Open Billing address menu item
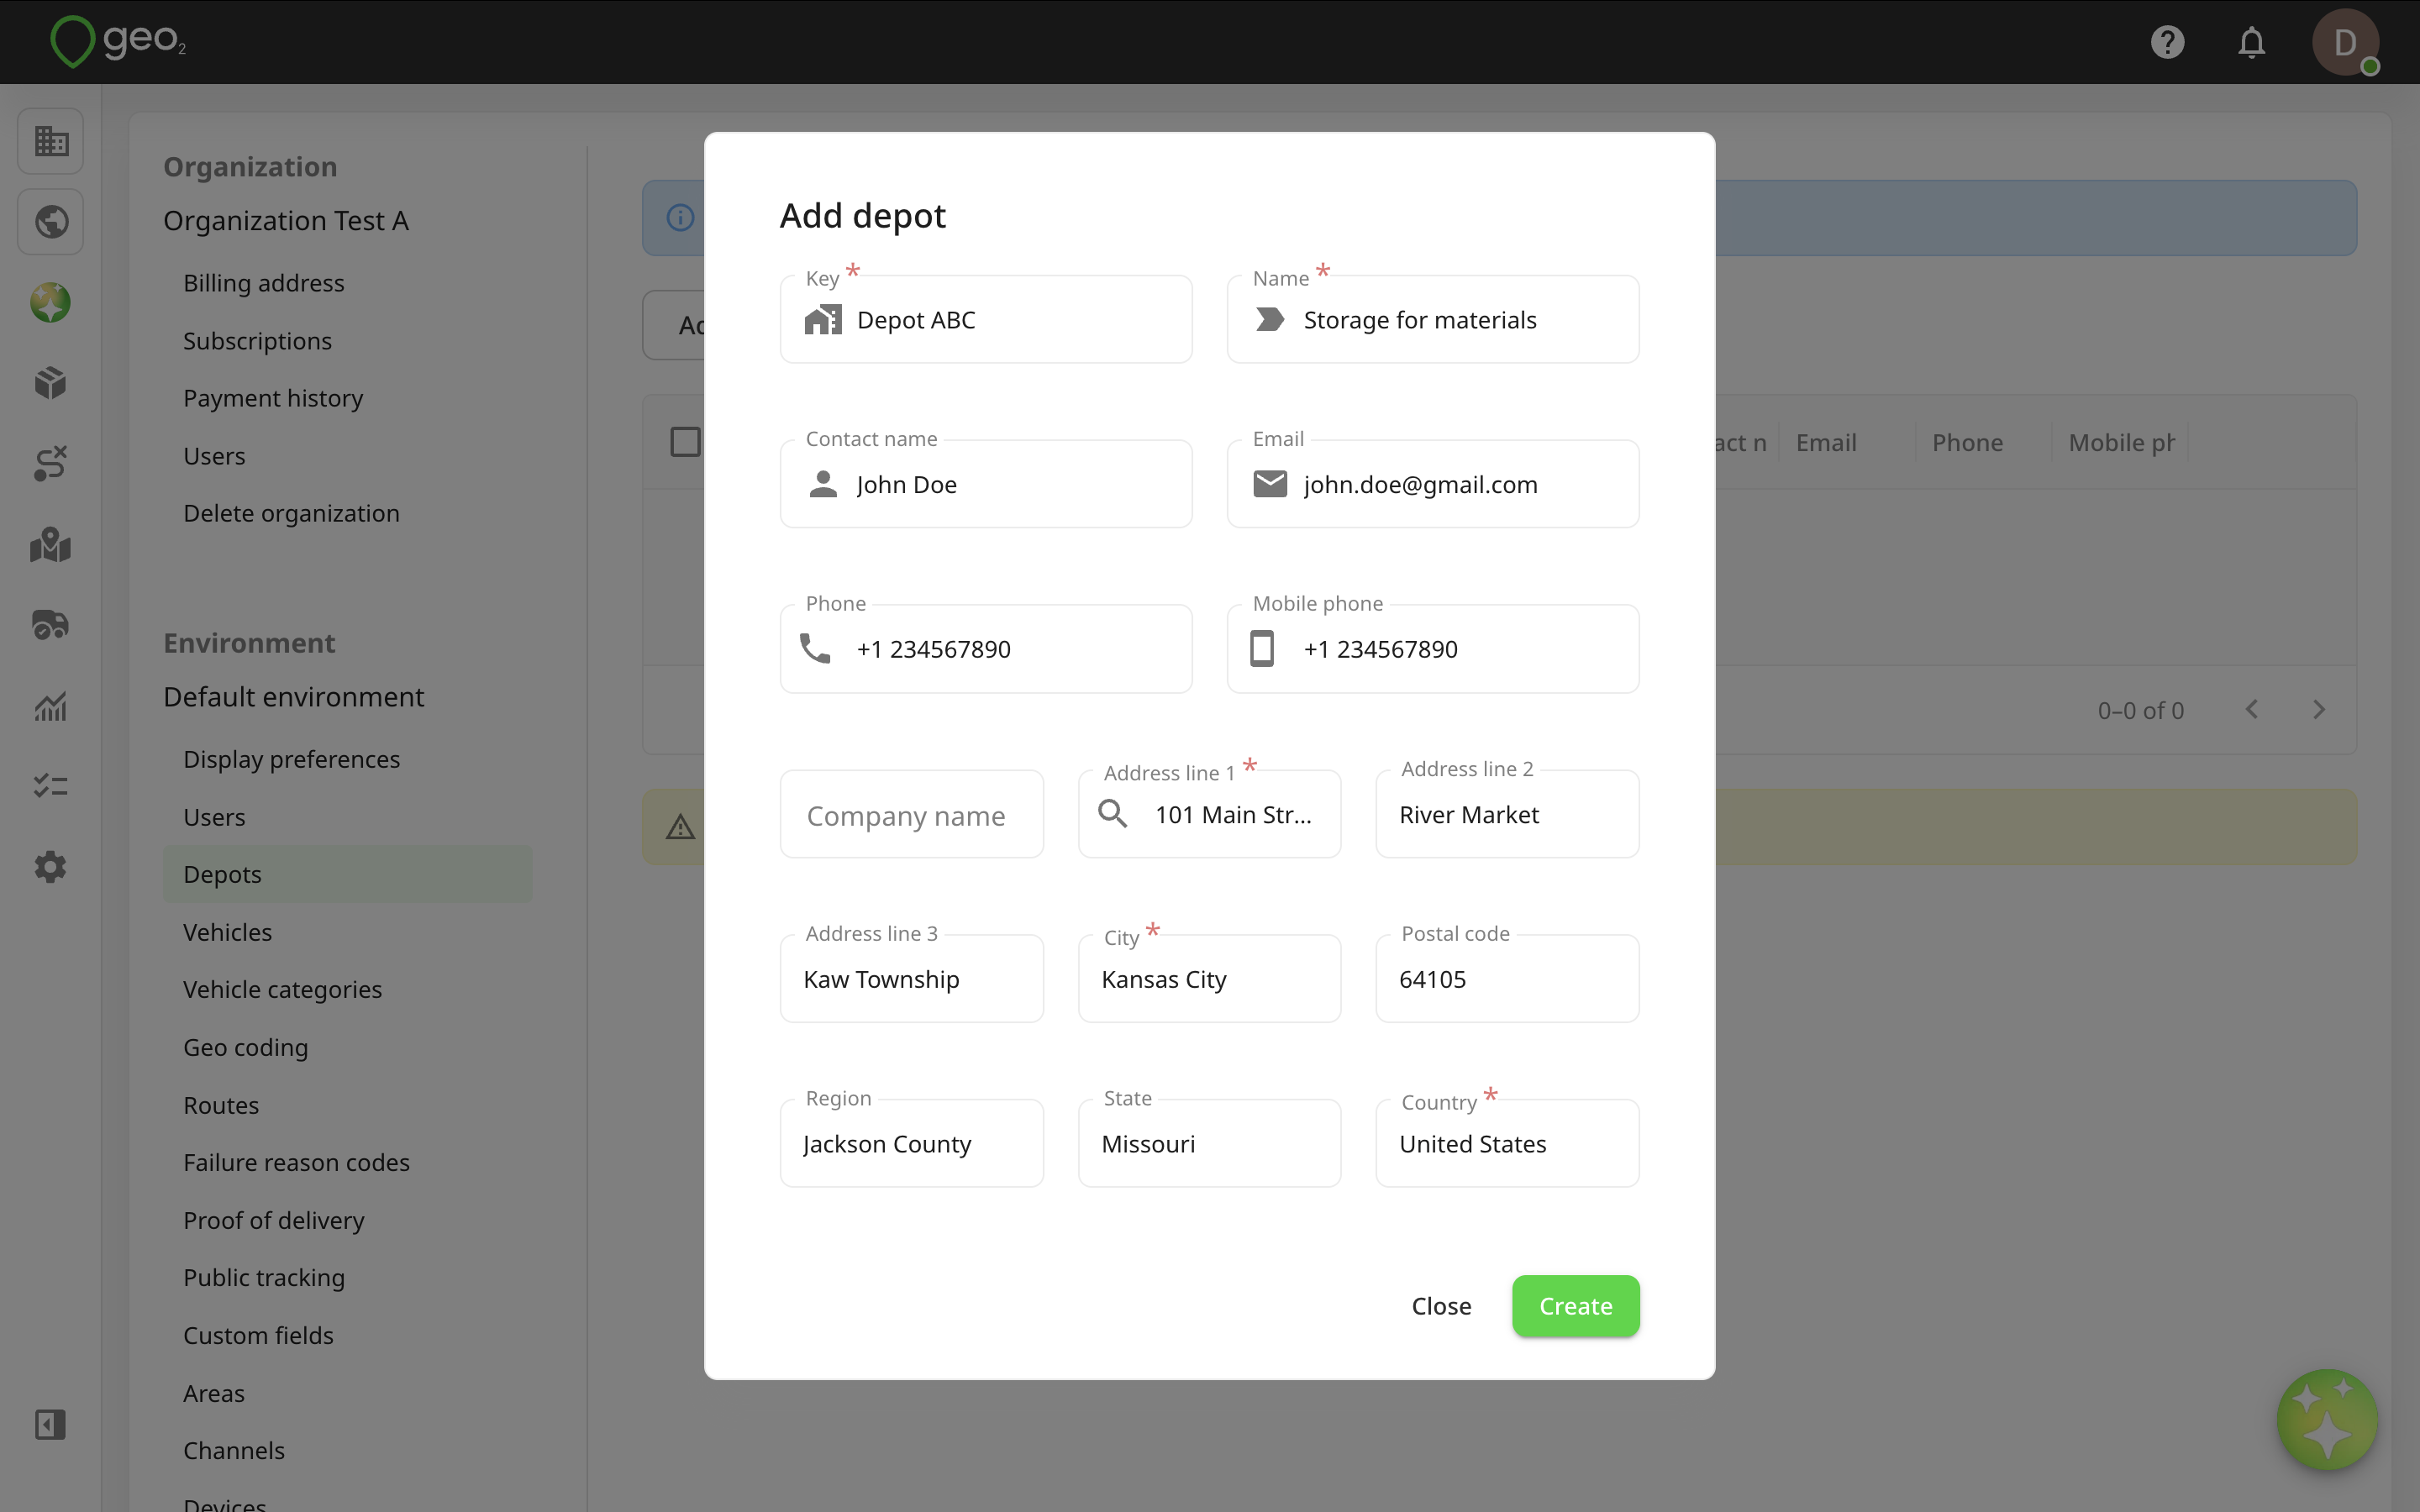This screenshot has height=1512, width=2420. [x=264, y=283]
